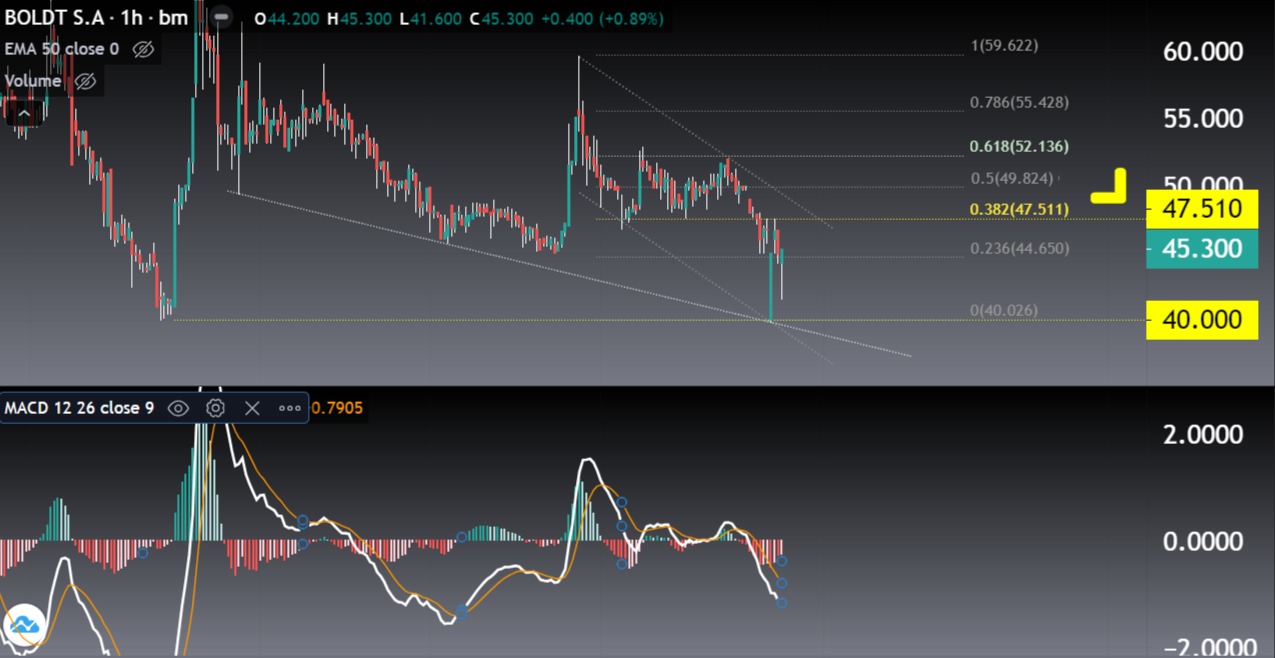Unhide the Volume indicator via eye icon
Image resolution: width=1275 pixels, height=658 pixels.
85,81
